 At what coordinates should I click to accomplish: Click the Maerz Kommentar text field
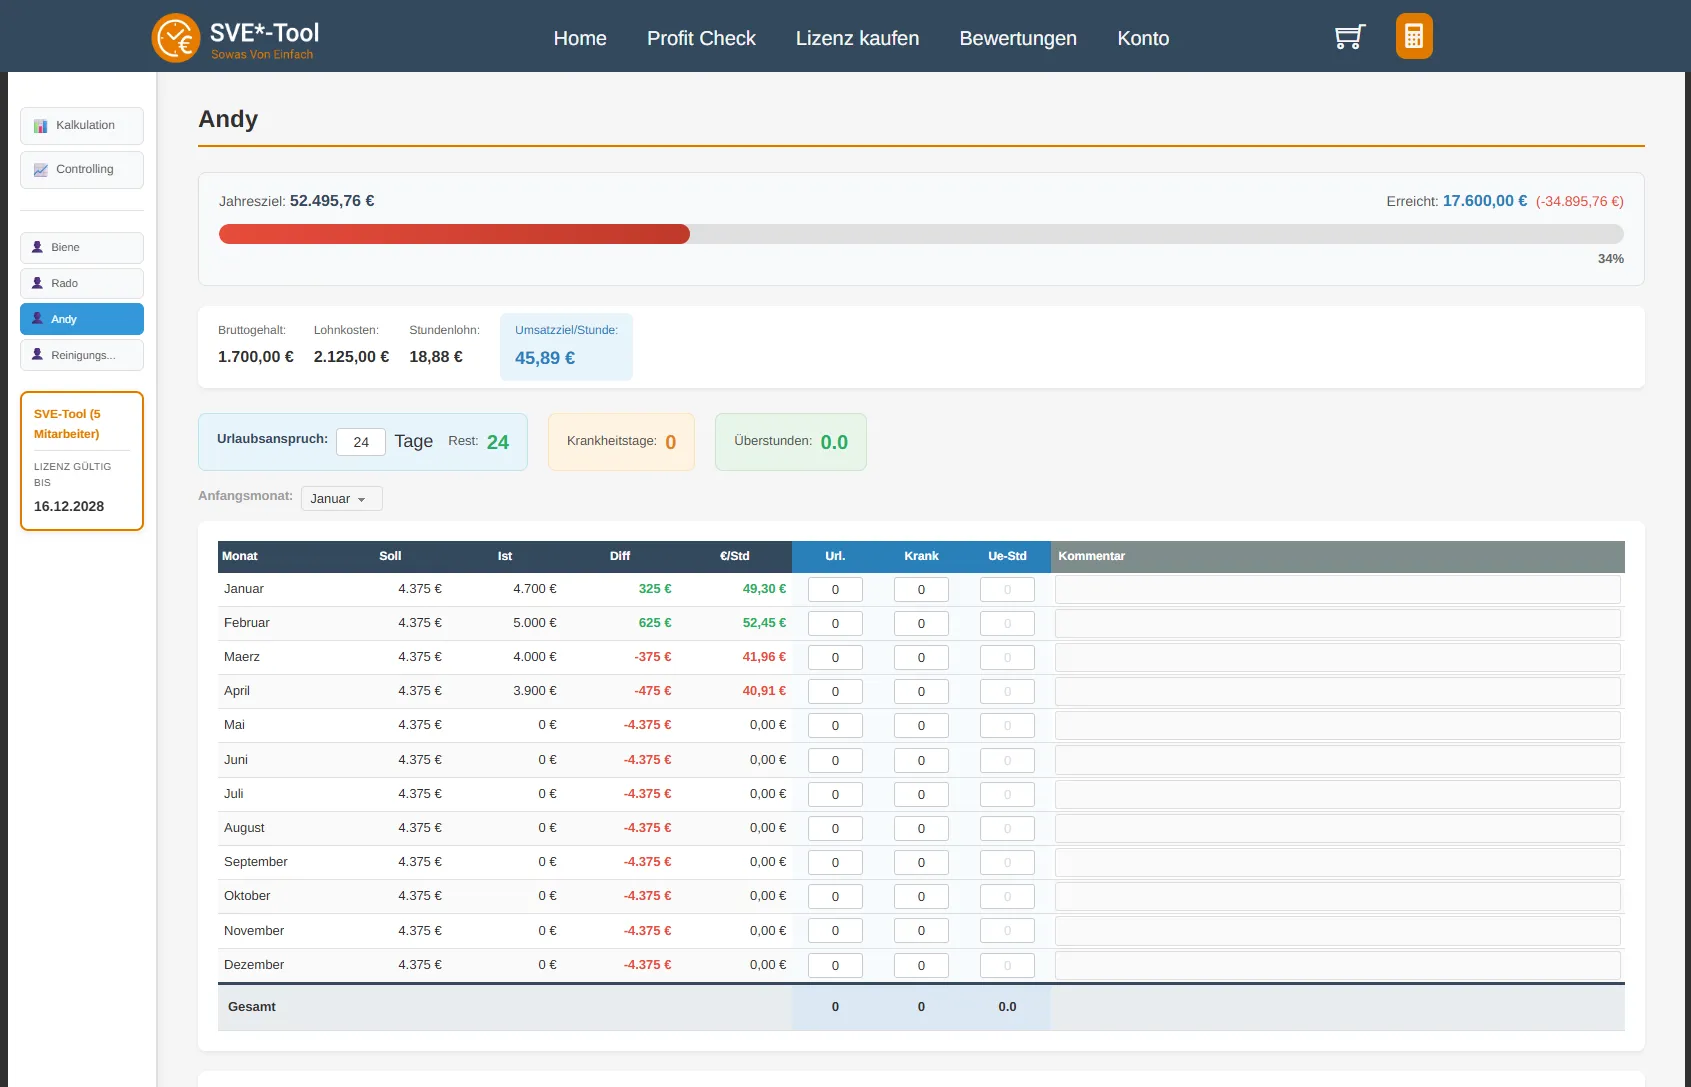pos(1337,658)
